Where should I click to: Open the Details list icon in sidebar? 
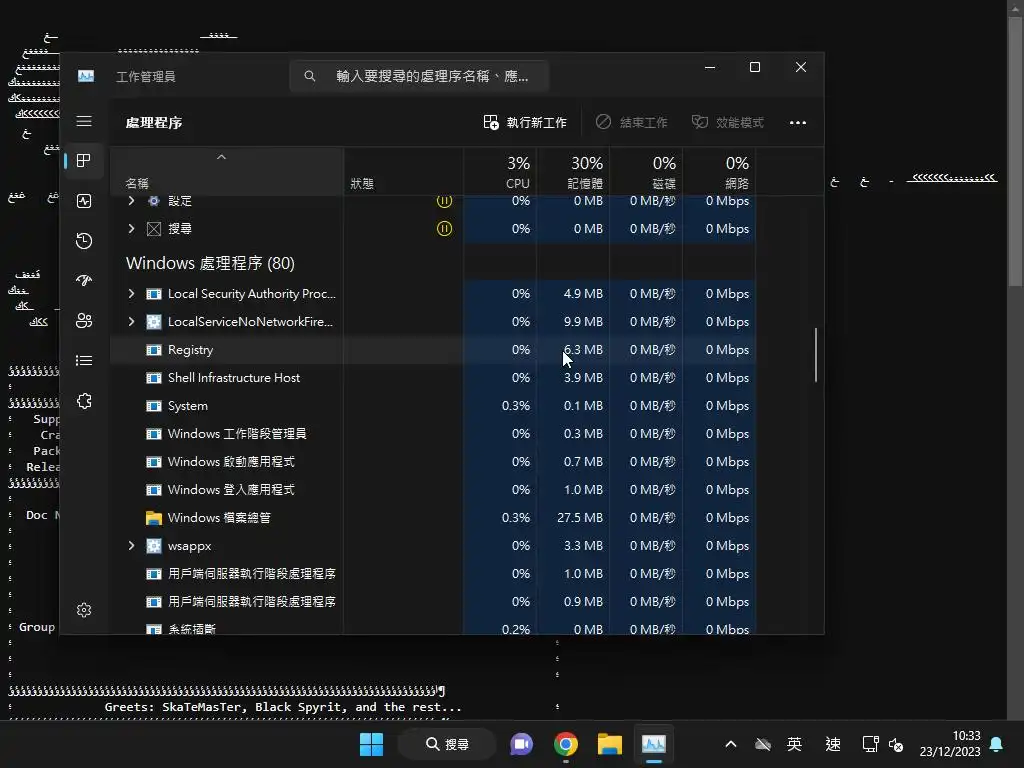coord(84,360)
